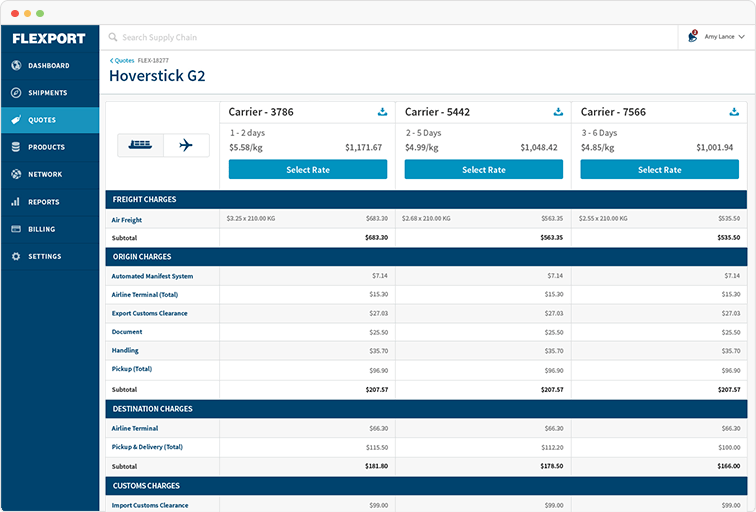This screenshot has height=512, width=756.
Task: Click the Flexport logo
Action: coord(49,39)
